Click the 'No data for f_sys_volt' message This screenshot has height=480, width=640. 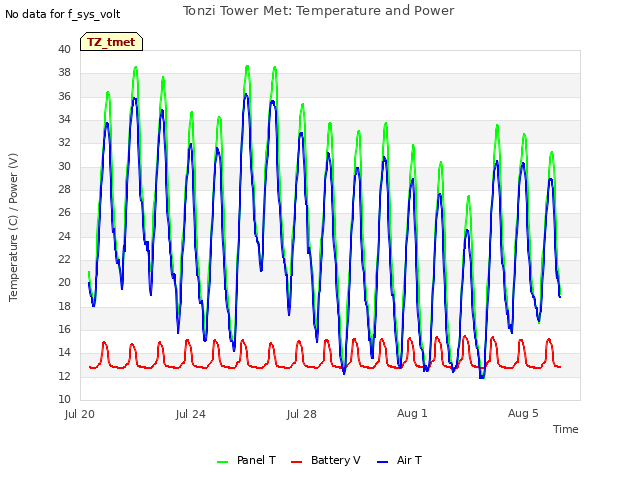click(62, 14)
